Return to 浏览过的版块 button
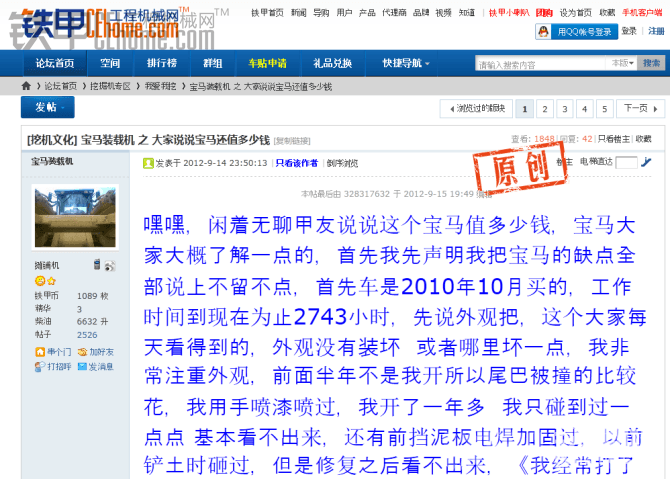 point(477,109)
